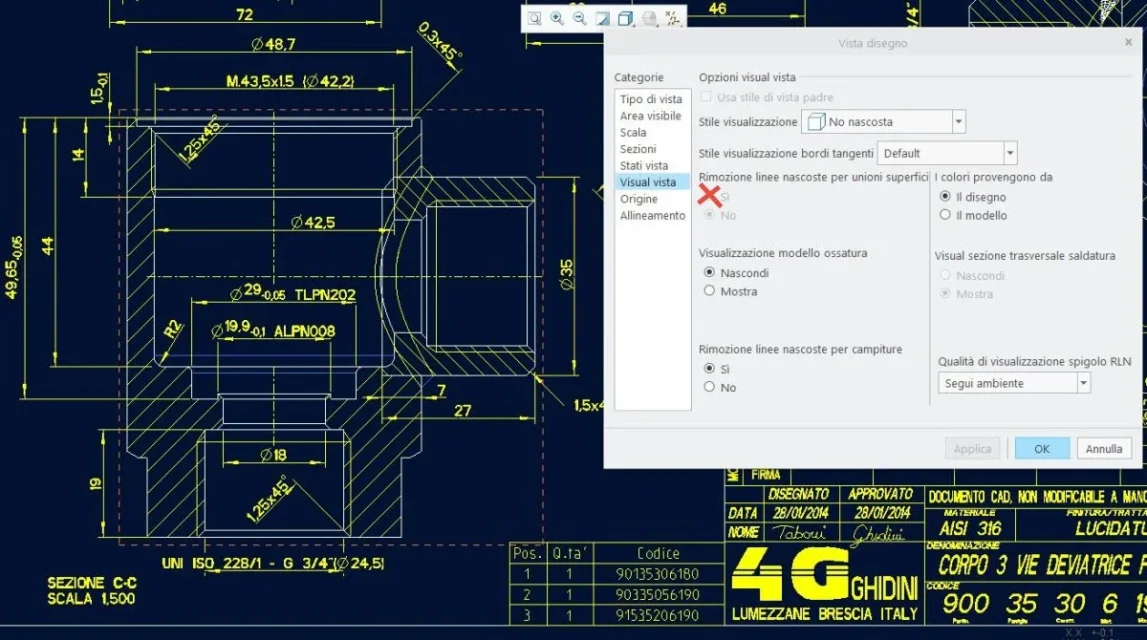Click the Annulla button

(1104, 449)
